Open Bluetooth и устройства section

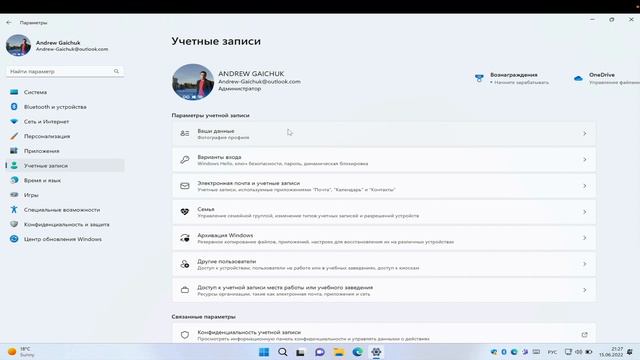(65, 107)
